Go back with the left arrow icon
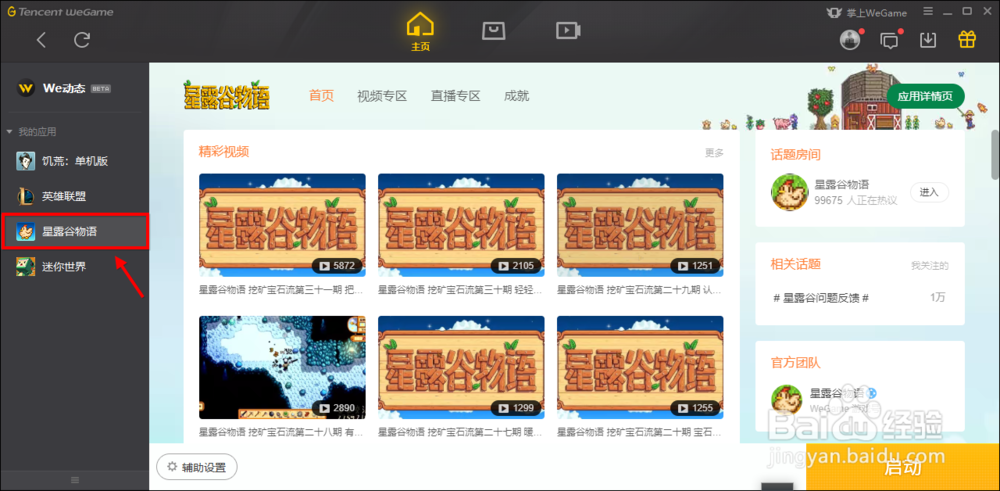 click(x=41, y=40)
